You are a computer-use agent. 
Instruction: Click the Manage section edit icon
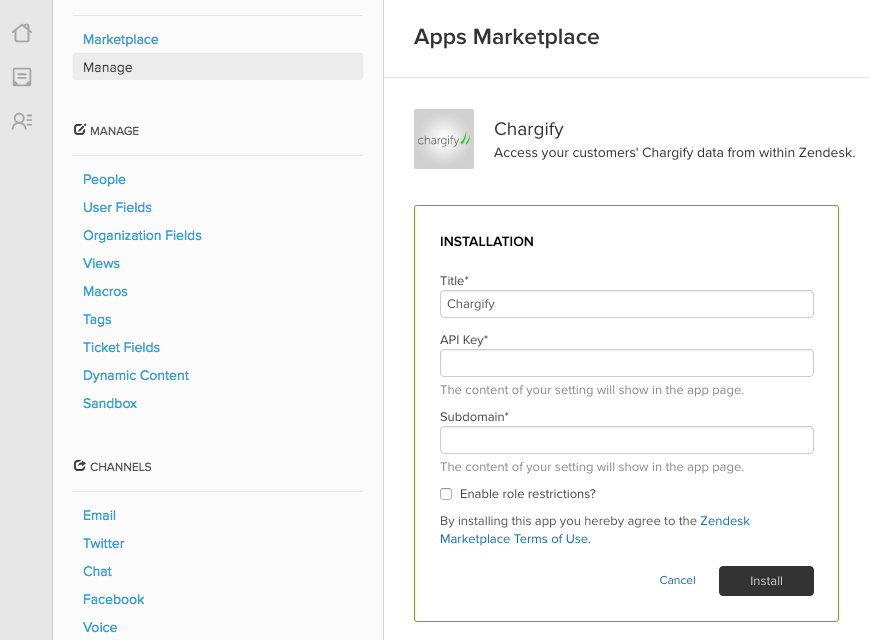[x=80, y=130]
